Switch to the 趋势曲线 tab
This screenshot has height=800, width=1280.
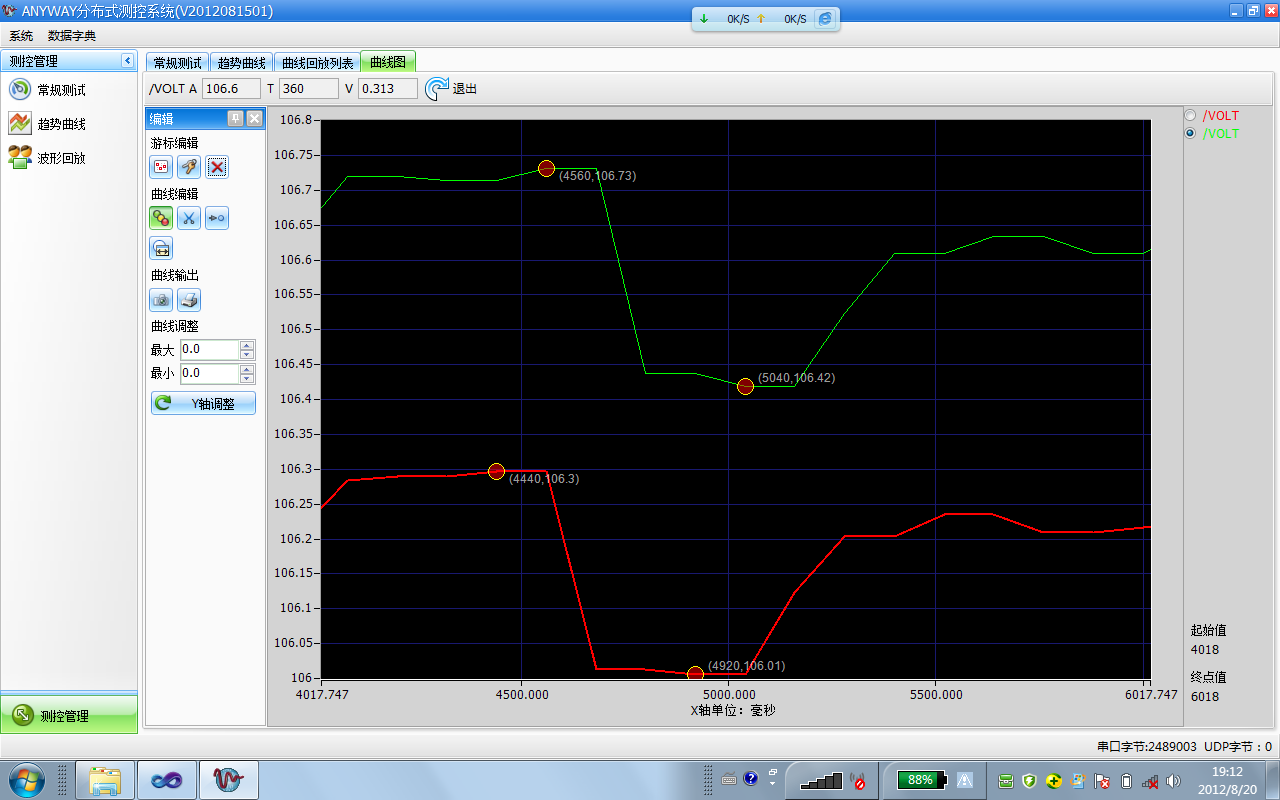[241, 63]
